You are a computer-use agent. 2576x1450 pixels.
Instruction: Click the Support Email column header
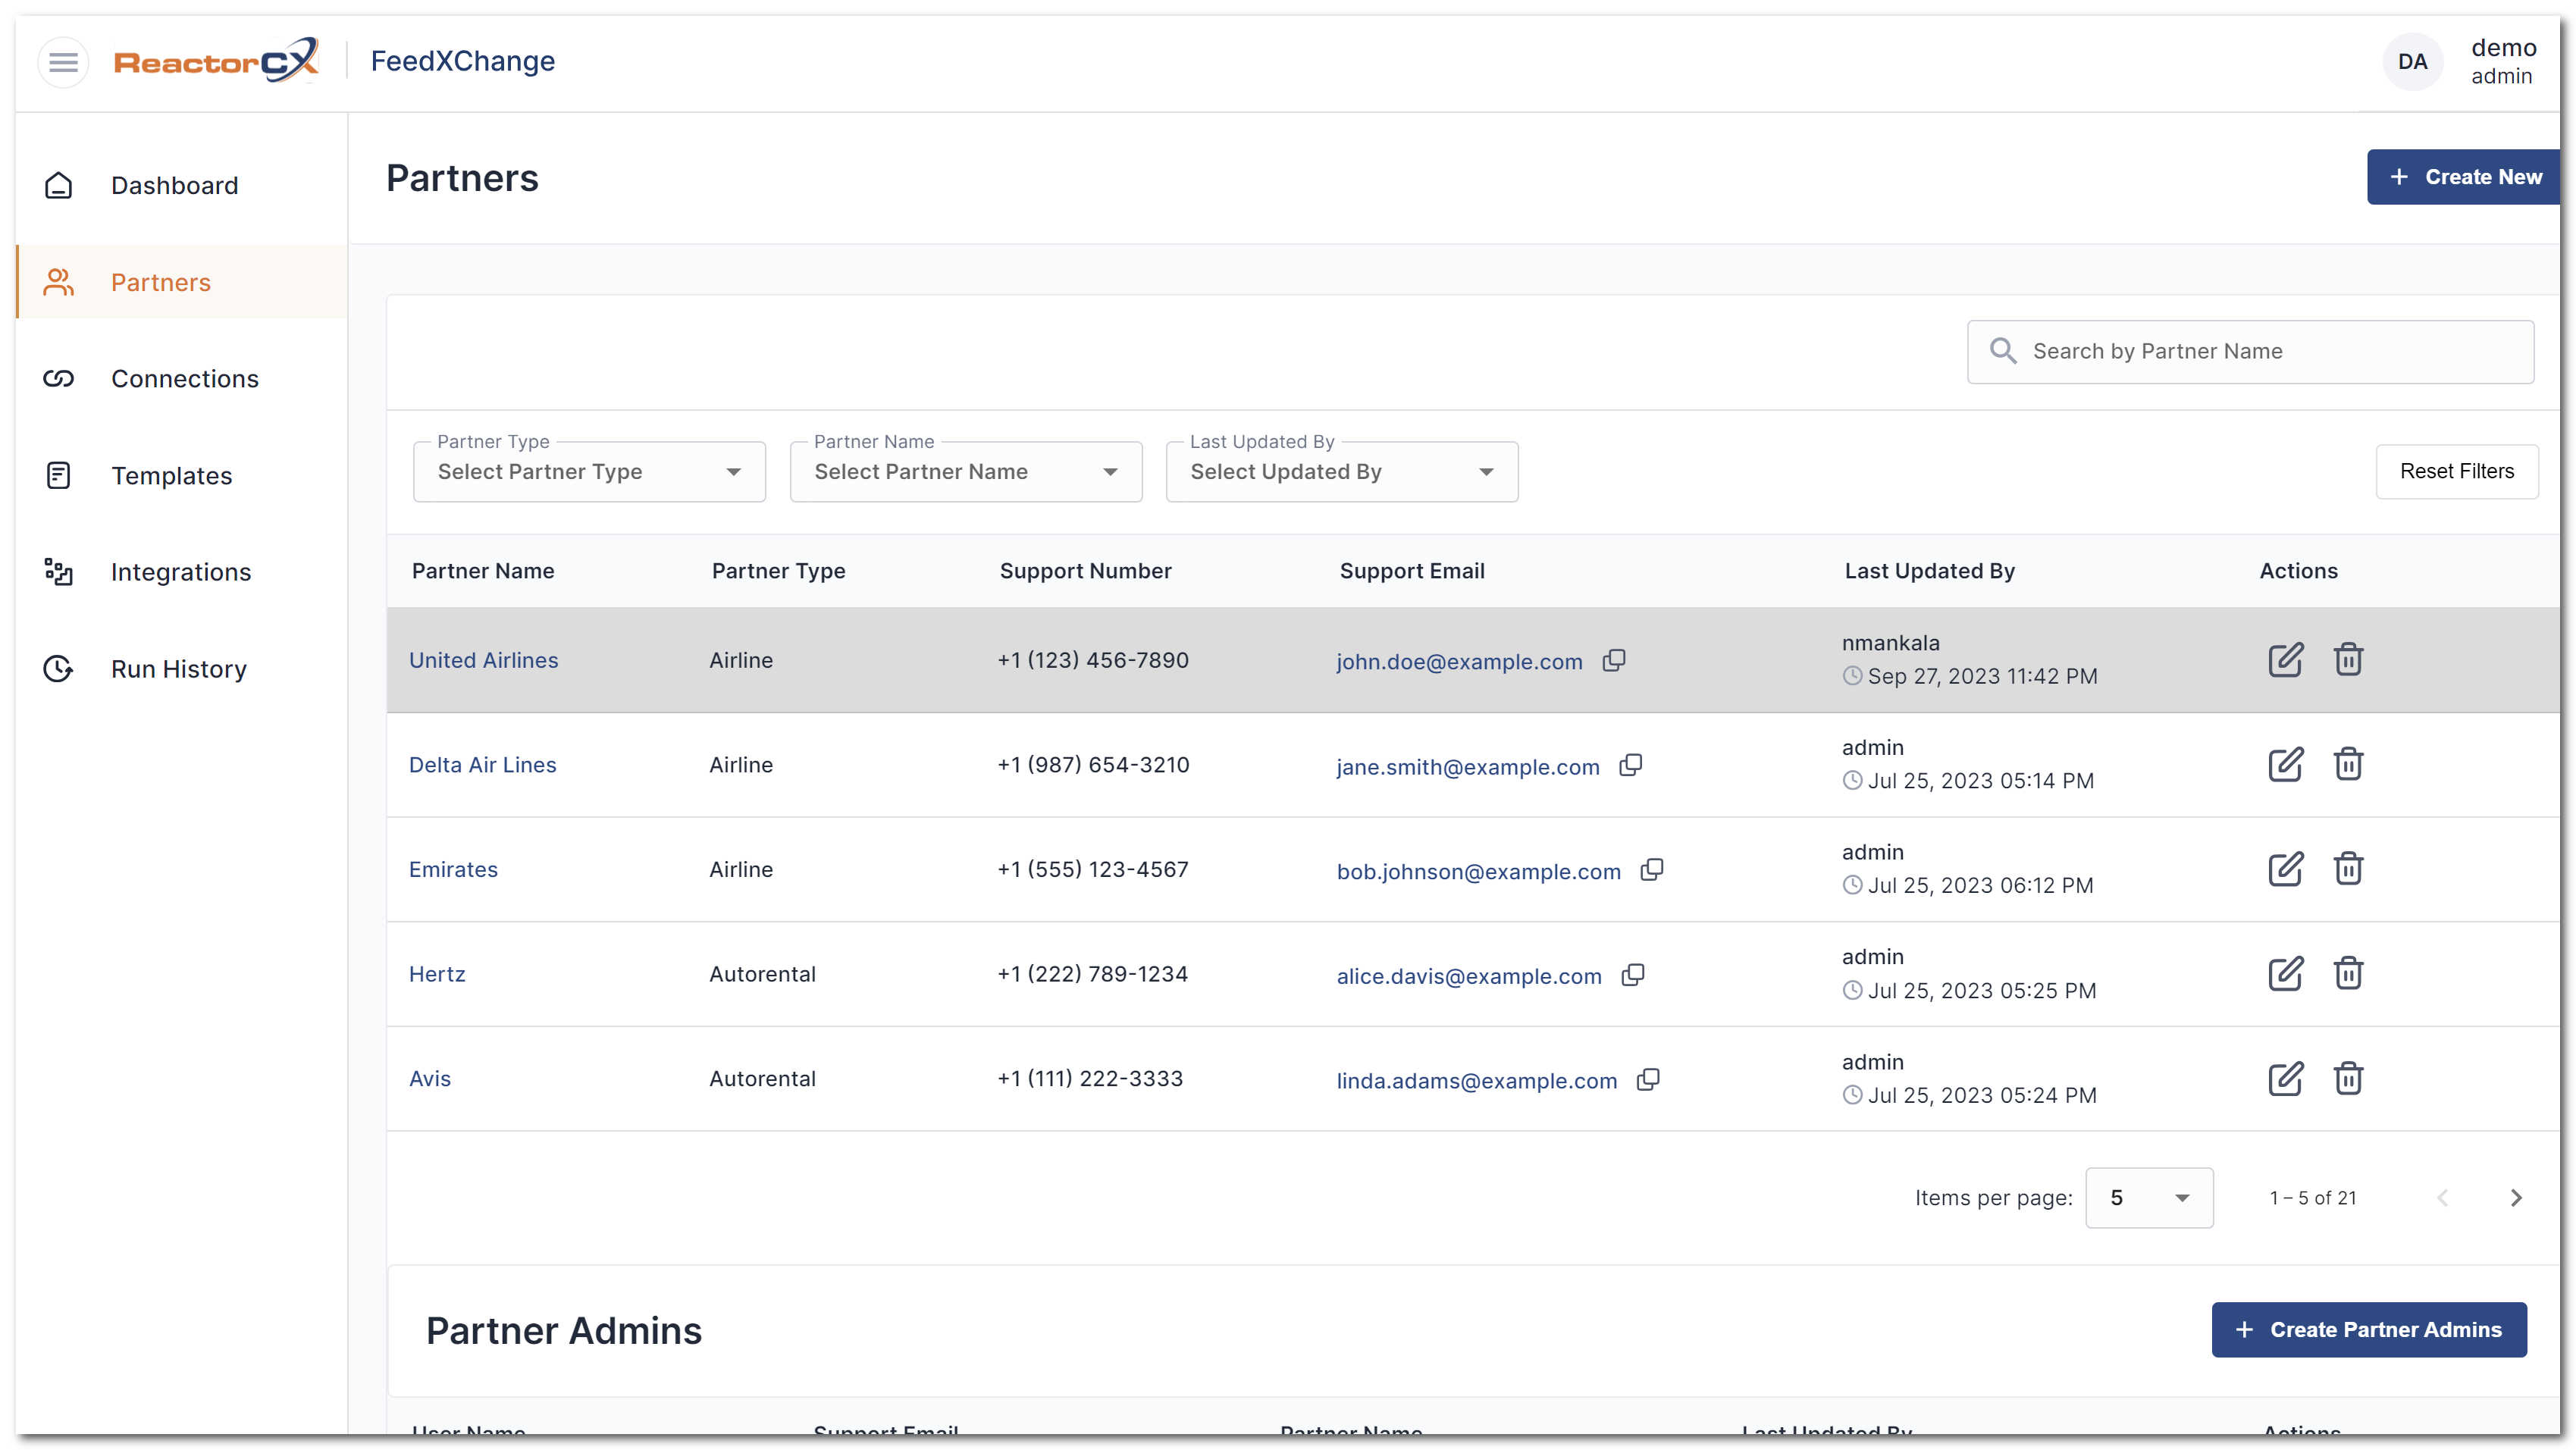[x=1412, y=571]
